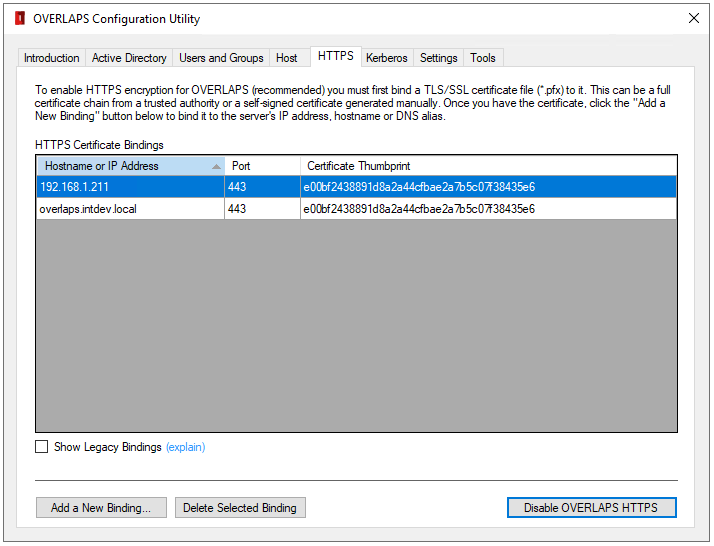Viewport: 714px width, 546px height.
Task: Select the HTTPS tab
Action: 336,56
